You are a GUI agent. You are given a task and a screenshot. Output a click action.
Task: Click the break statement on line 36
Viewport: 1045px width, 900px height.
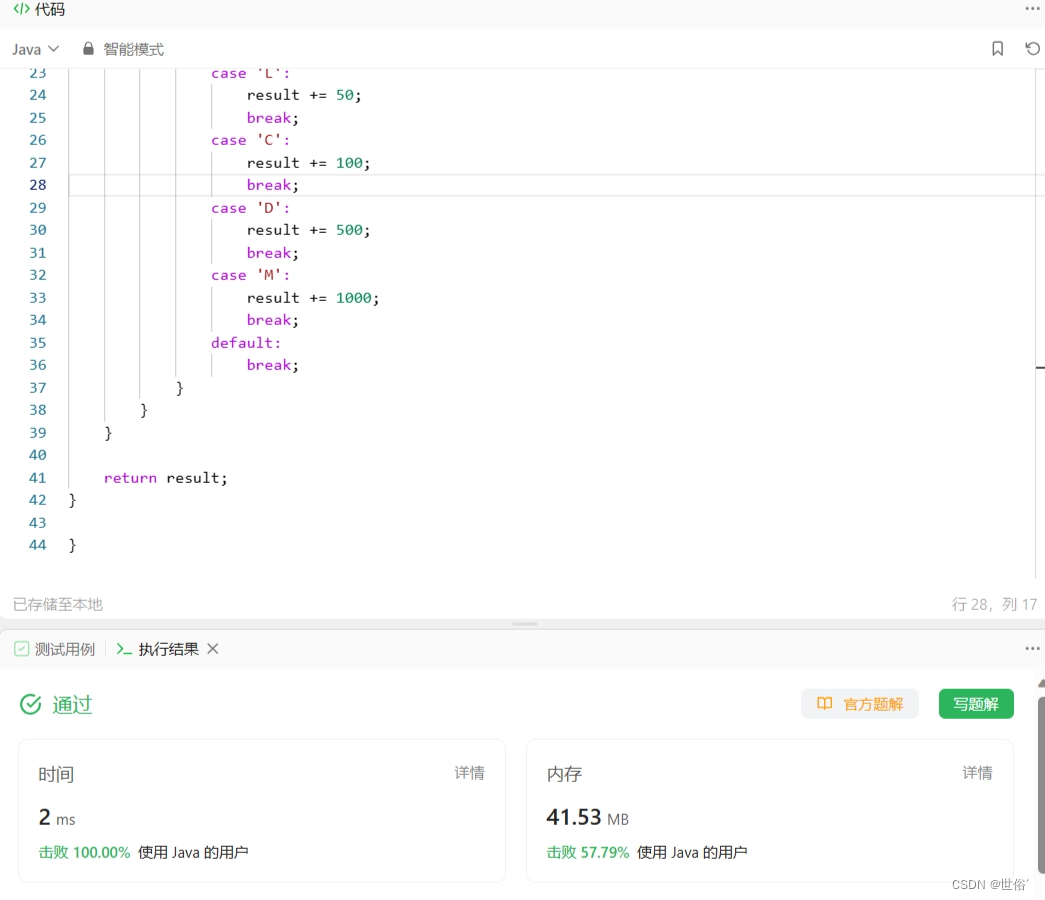coord(273,365)
